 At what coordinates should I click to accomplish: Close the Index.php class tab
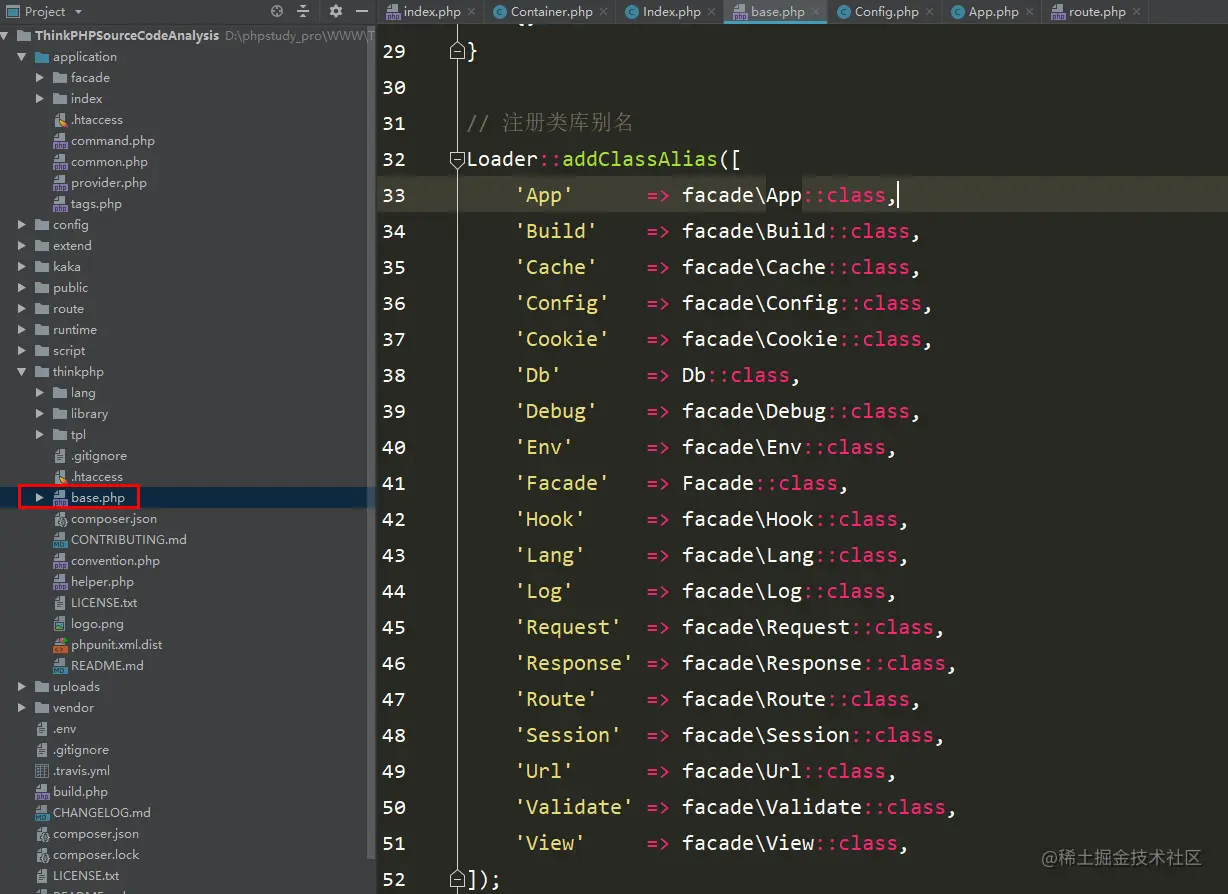(x=711, y=12)
